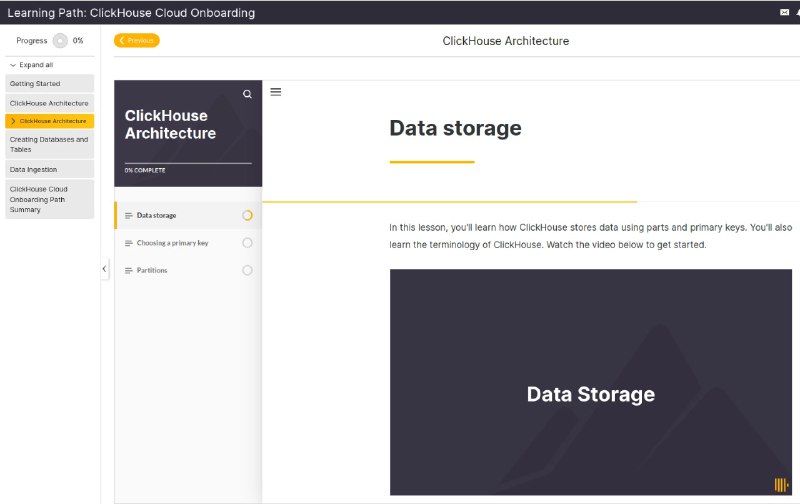Select the Data storage lesson
Screen dimensions: 800x504
point(188,215)
